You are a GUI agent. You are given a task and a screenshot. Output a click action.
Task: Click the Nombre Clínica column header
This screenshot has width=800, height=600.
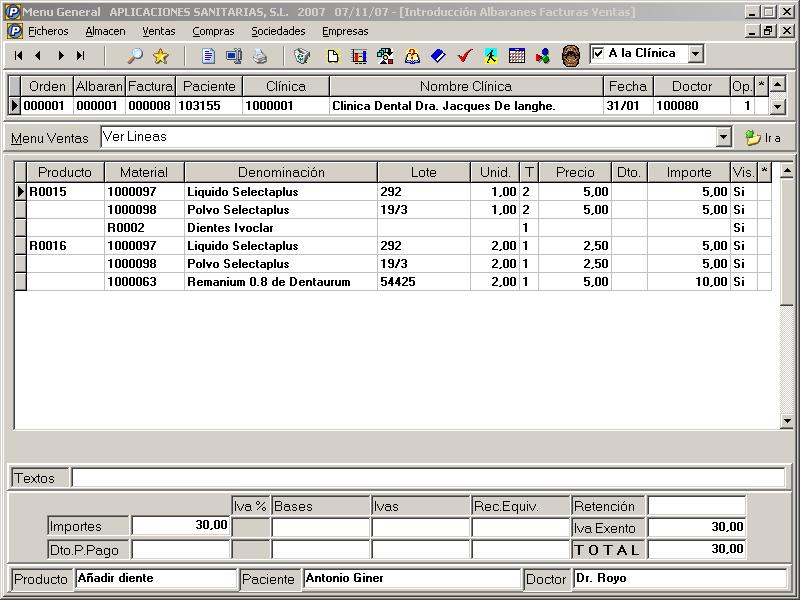(466, 86)
